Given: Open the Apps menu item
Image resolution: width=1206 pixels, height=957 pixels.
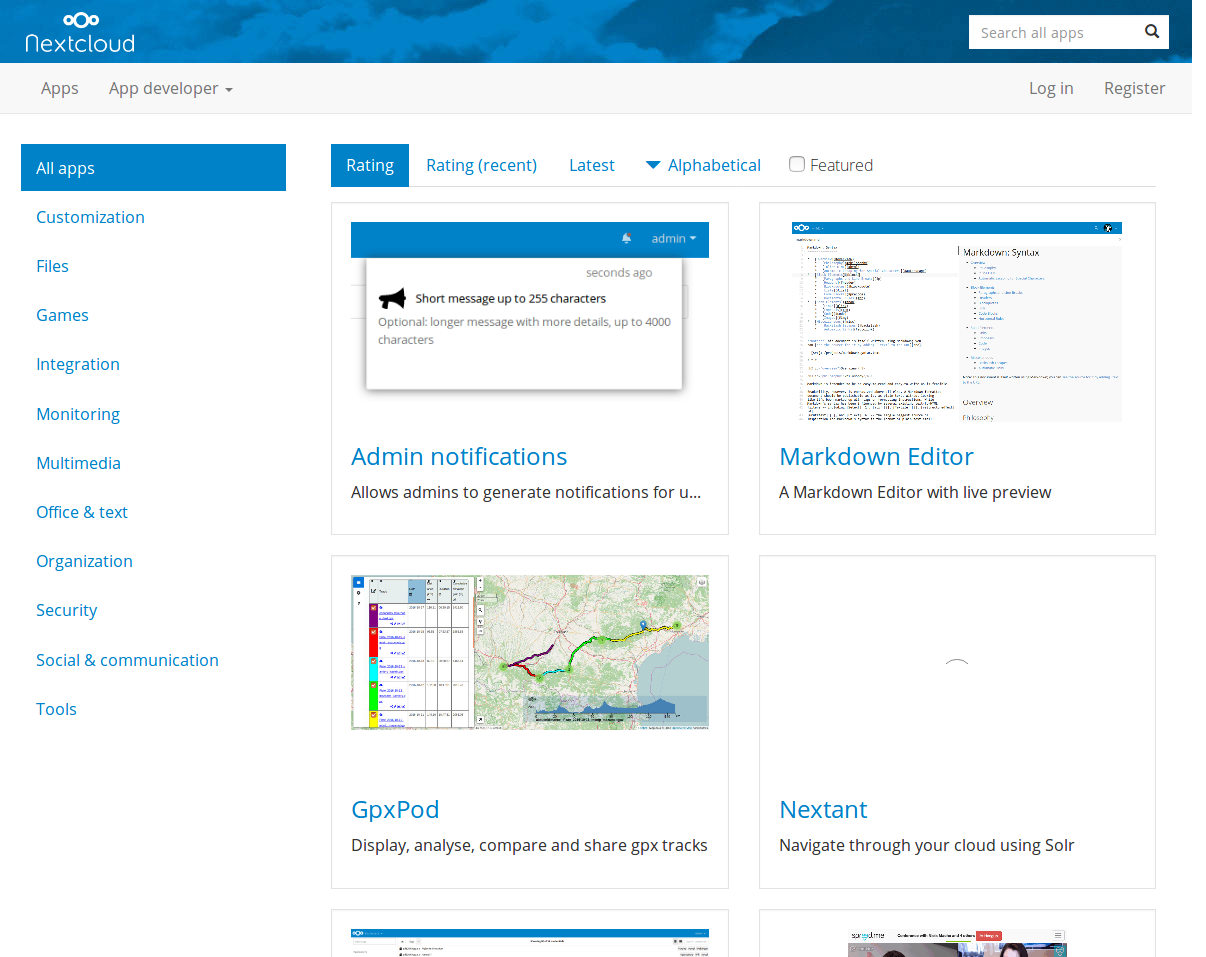Looking at the screenshot, I should click(x=60, y=88).
